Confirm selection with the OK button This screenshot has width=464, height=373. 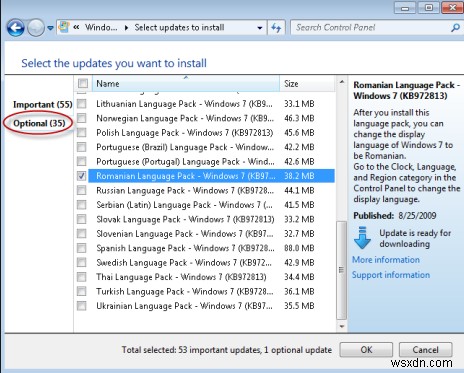pos(366,350)
